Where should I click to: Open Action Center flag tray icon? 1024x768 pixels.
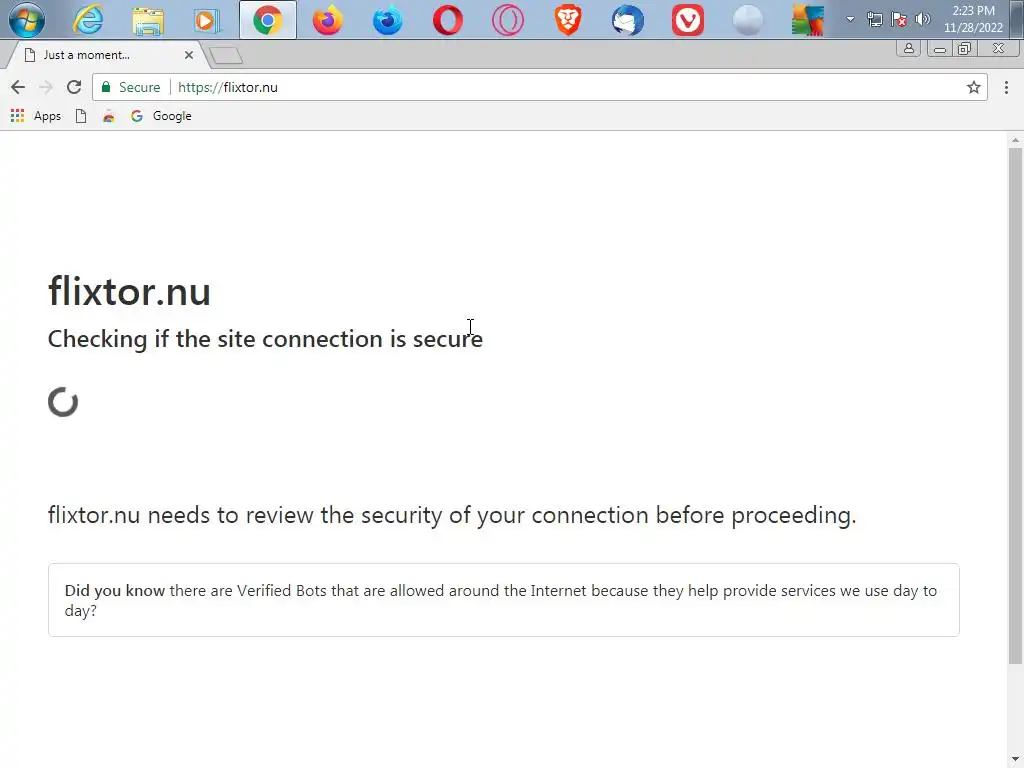point(899,19)
